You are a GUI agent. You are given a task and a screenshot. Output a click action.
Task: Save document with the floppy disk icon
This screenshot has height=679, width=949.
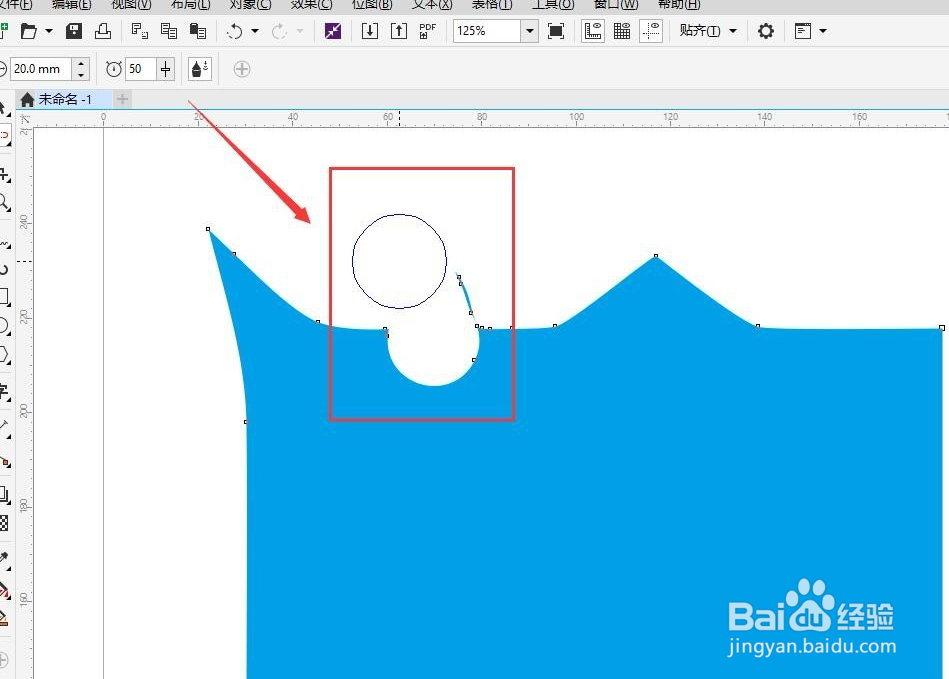coord(74,31)
